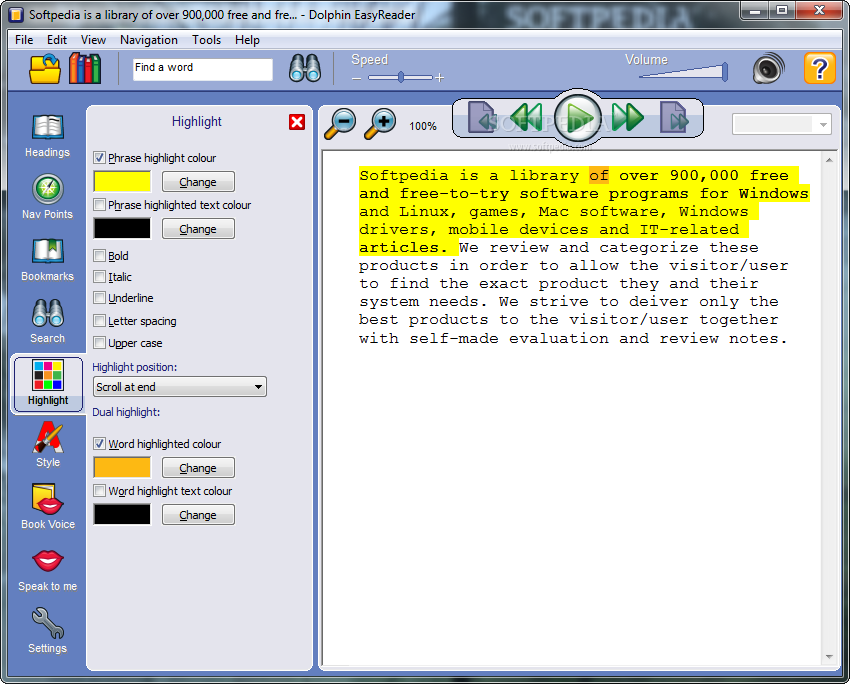Increase speed with the plus sign
Image resolution: width=850 pixels, height=684 pixels.
(x=440, y=78)
